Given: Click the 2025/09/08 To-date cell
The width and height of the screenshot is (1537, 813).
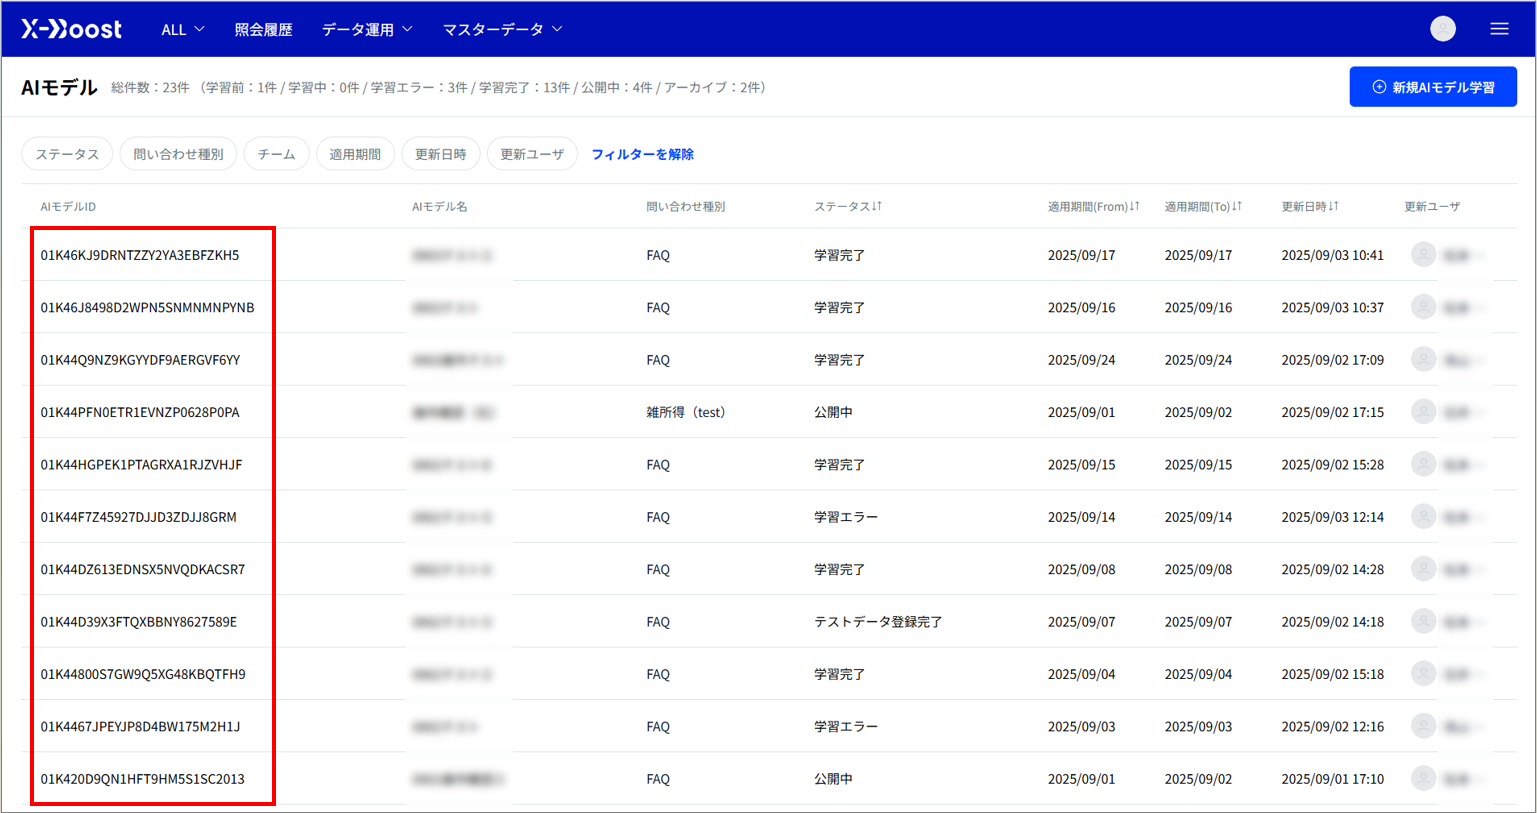Looking at the screenshot, I should tap(1198, 569).
